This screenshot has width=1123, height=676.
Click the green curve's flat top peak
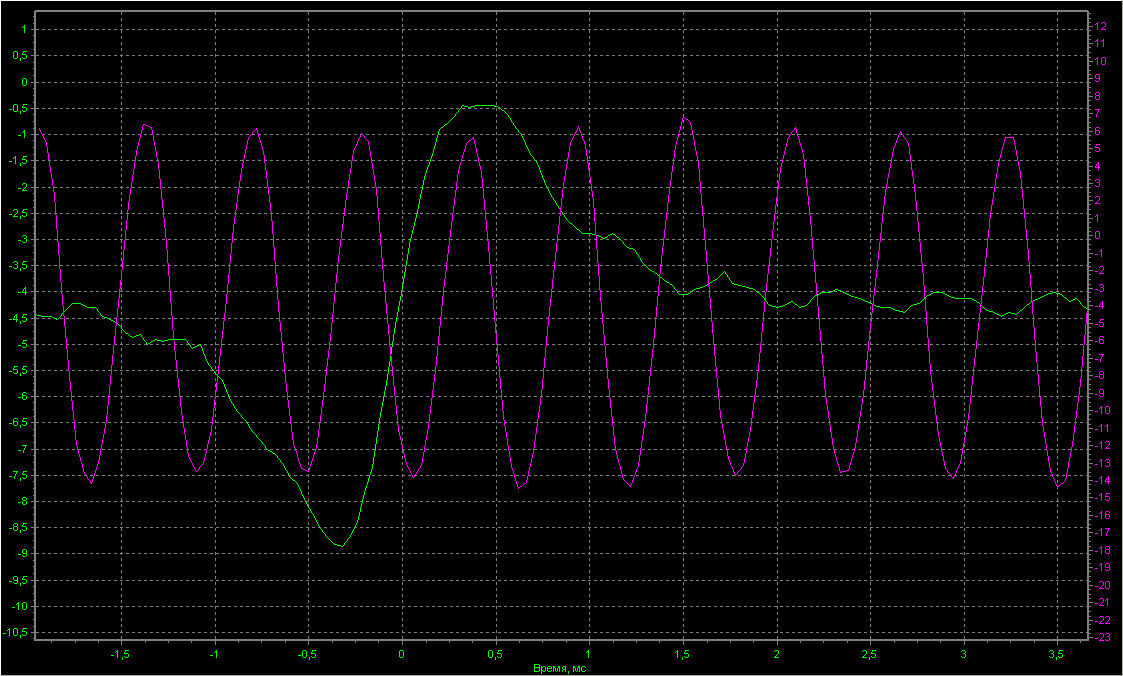pos(480,105)
